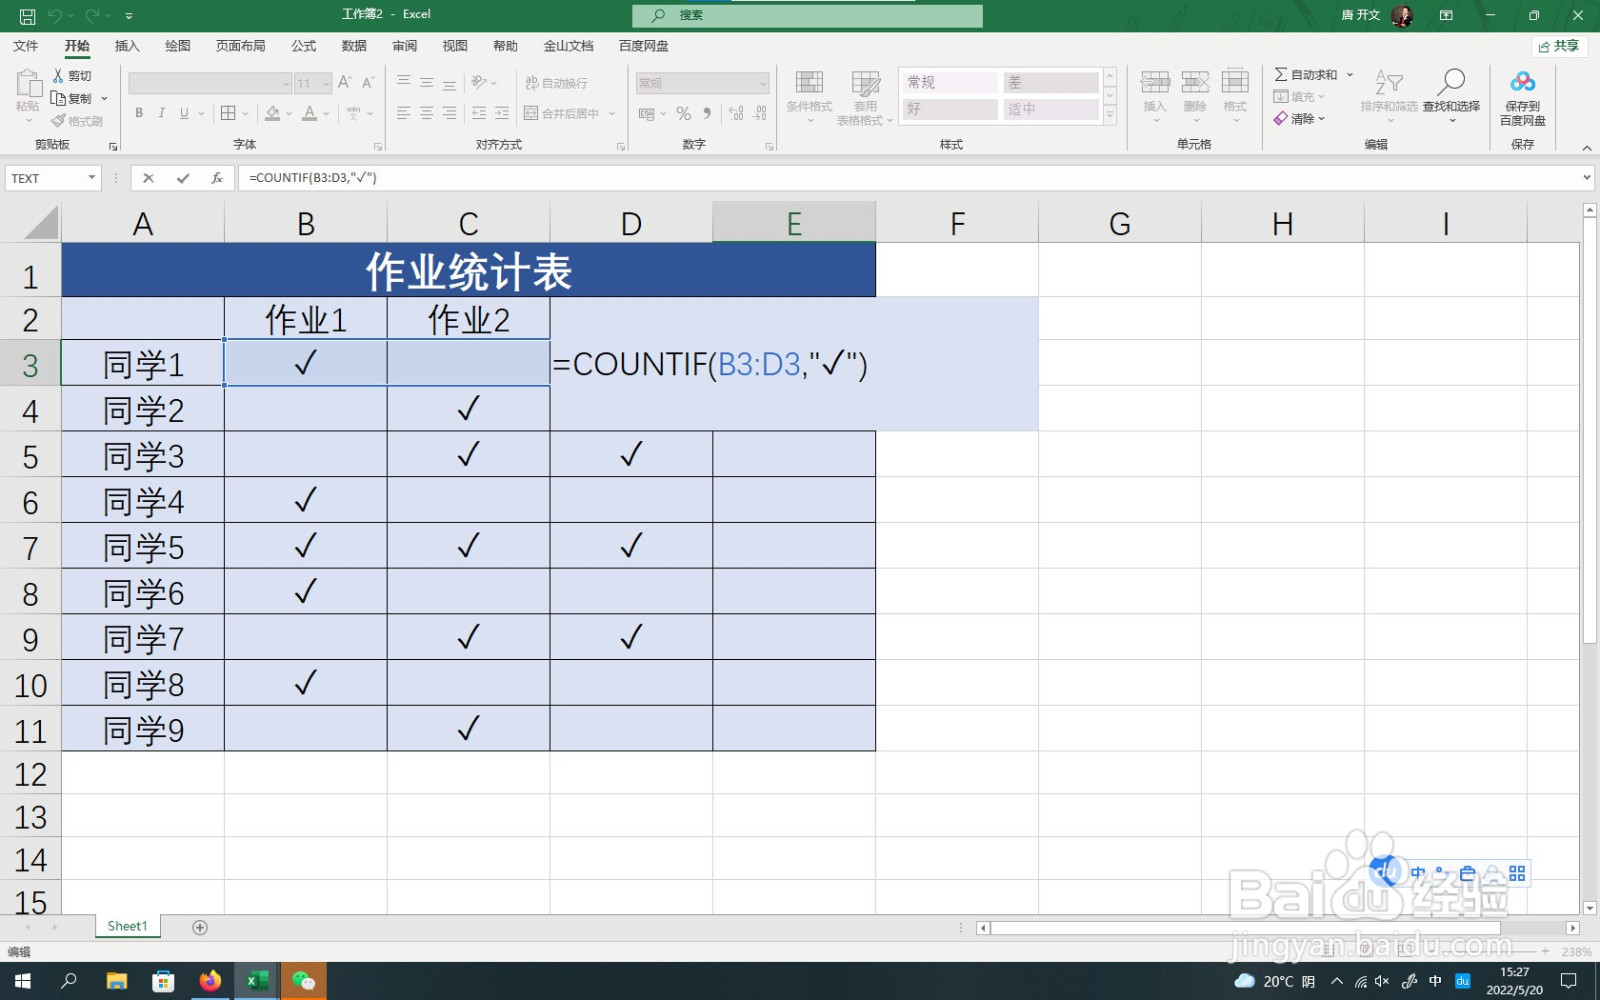
Task: Select the Sheet1 worksheet tab
Action: pos(126,926)
